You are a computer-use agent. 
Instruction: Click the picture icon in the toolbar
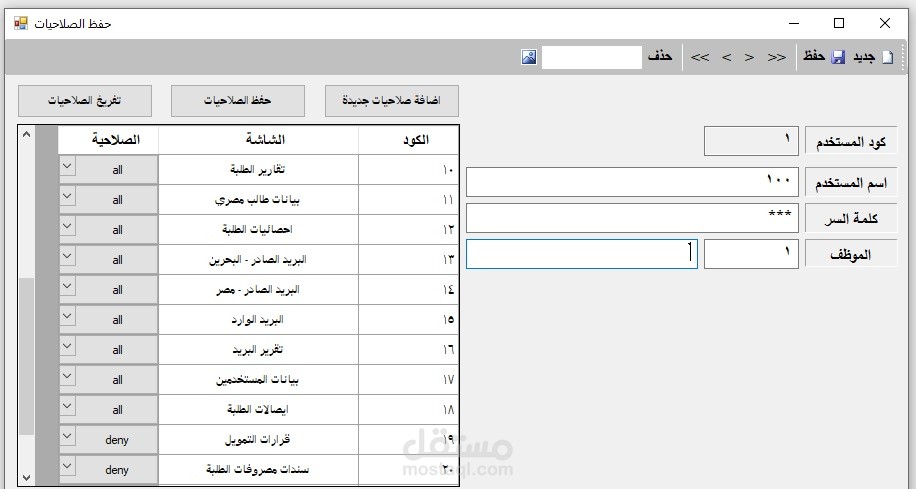(529, 57)
